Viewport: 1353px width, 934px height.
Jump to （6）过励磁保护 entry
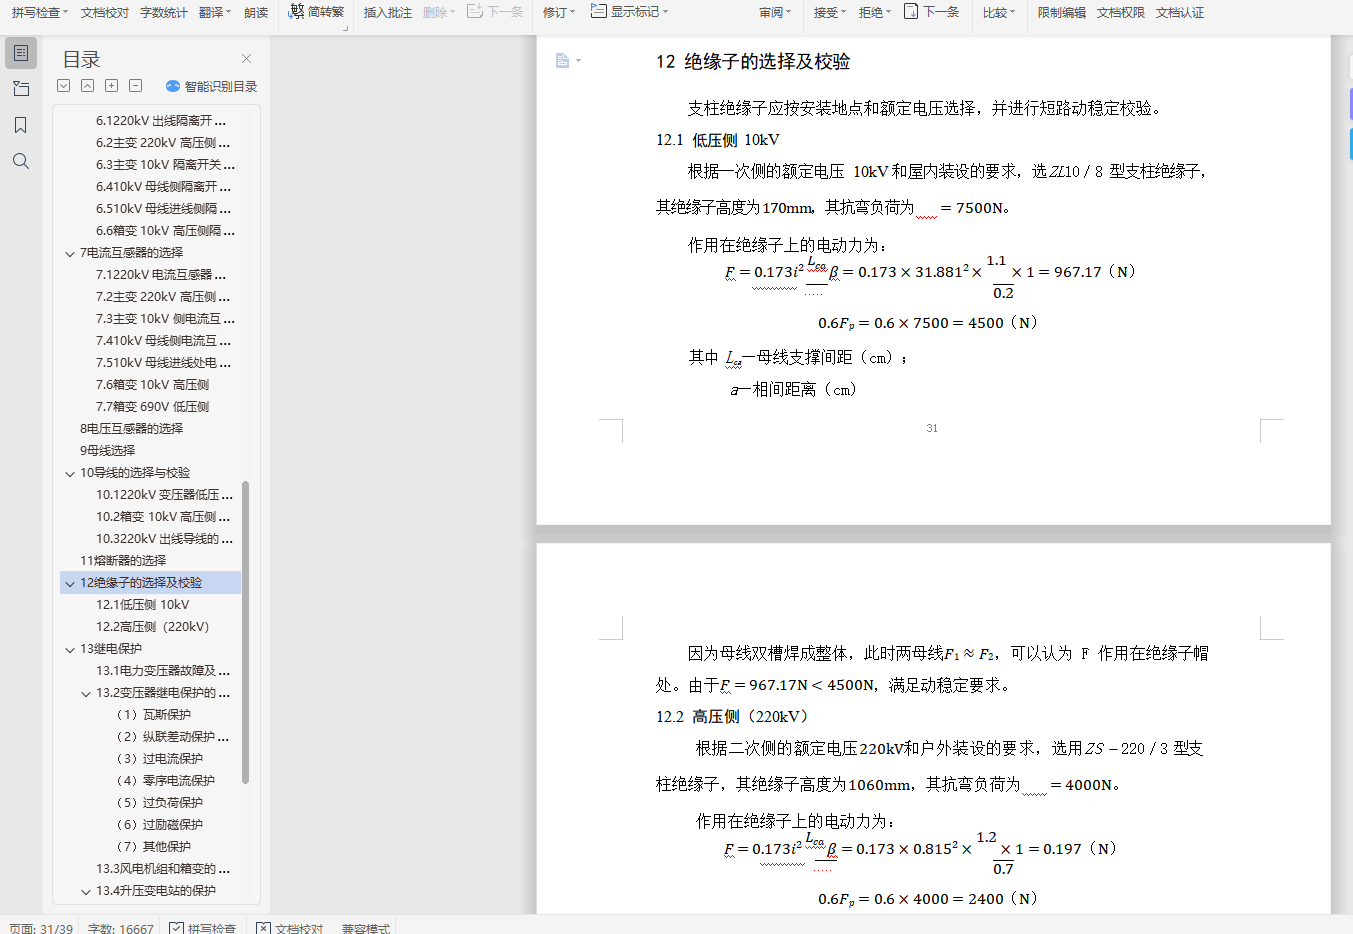[159, 825]
